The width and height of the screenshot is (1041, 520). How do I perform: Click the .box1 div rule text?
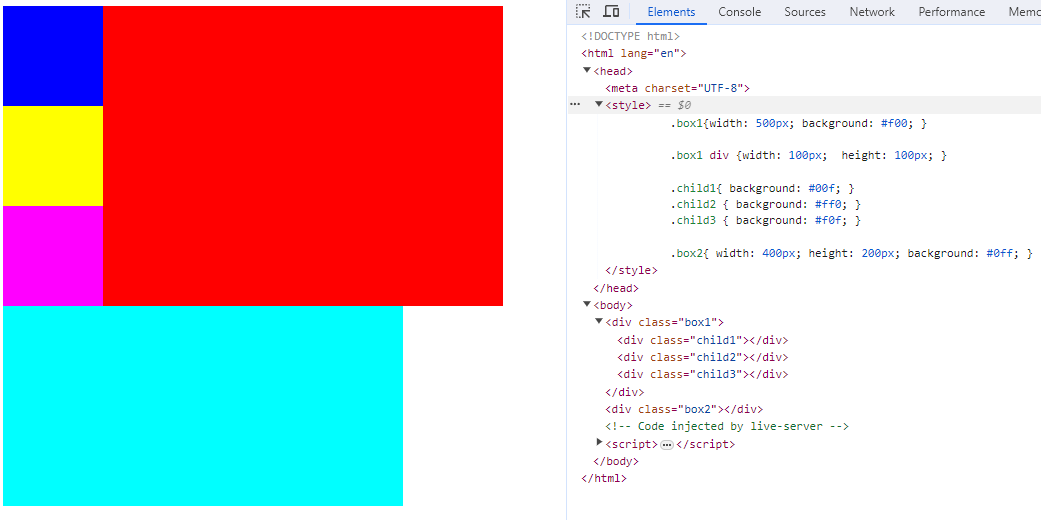(808, 155)
